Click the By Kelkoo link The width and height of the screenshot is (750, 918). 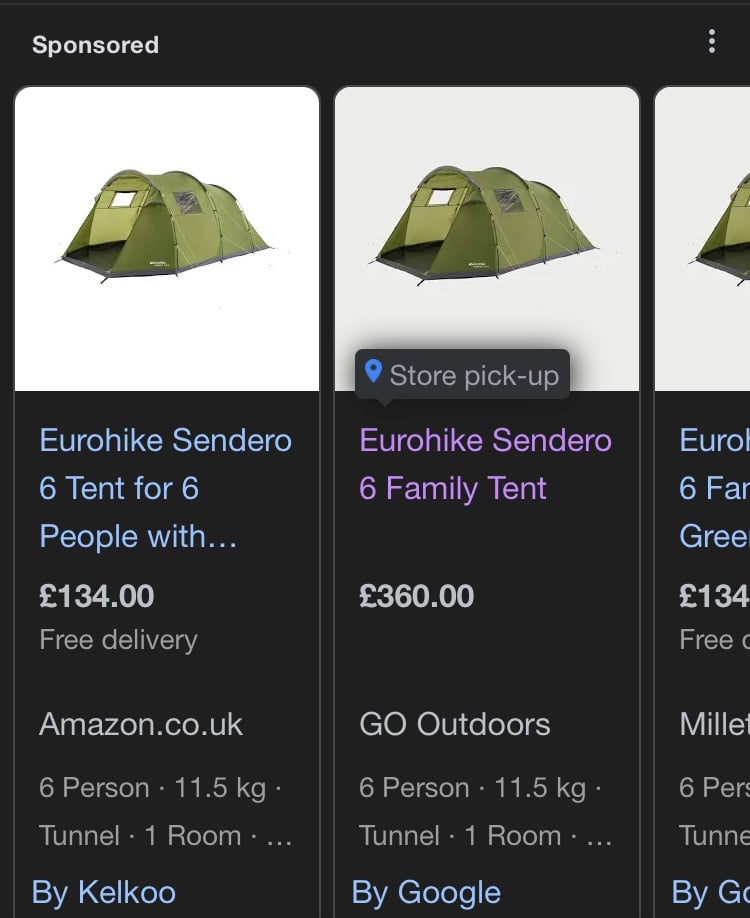104,893
